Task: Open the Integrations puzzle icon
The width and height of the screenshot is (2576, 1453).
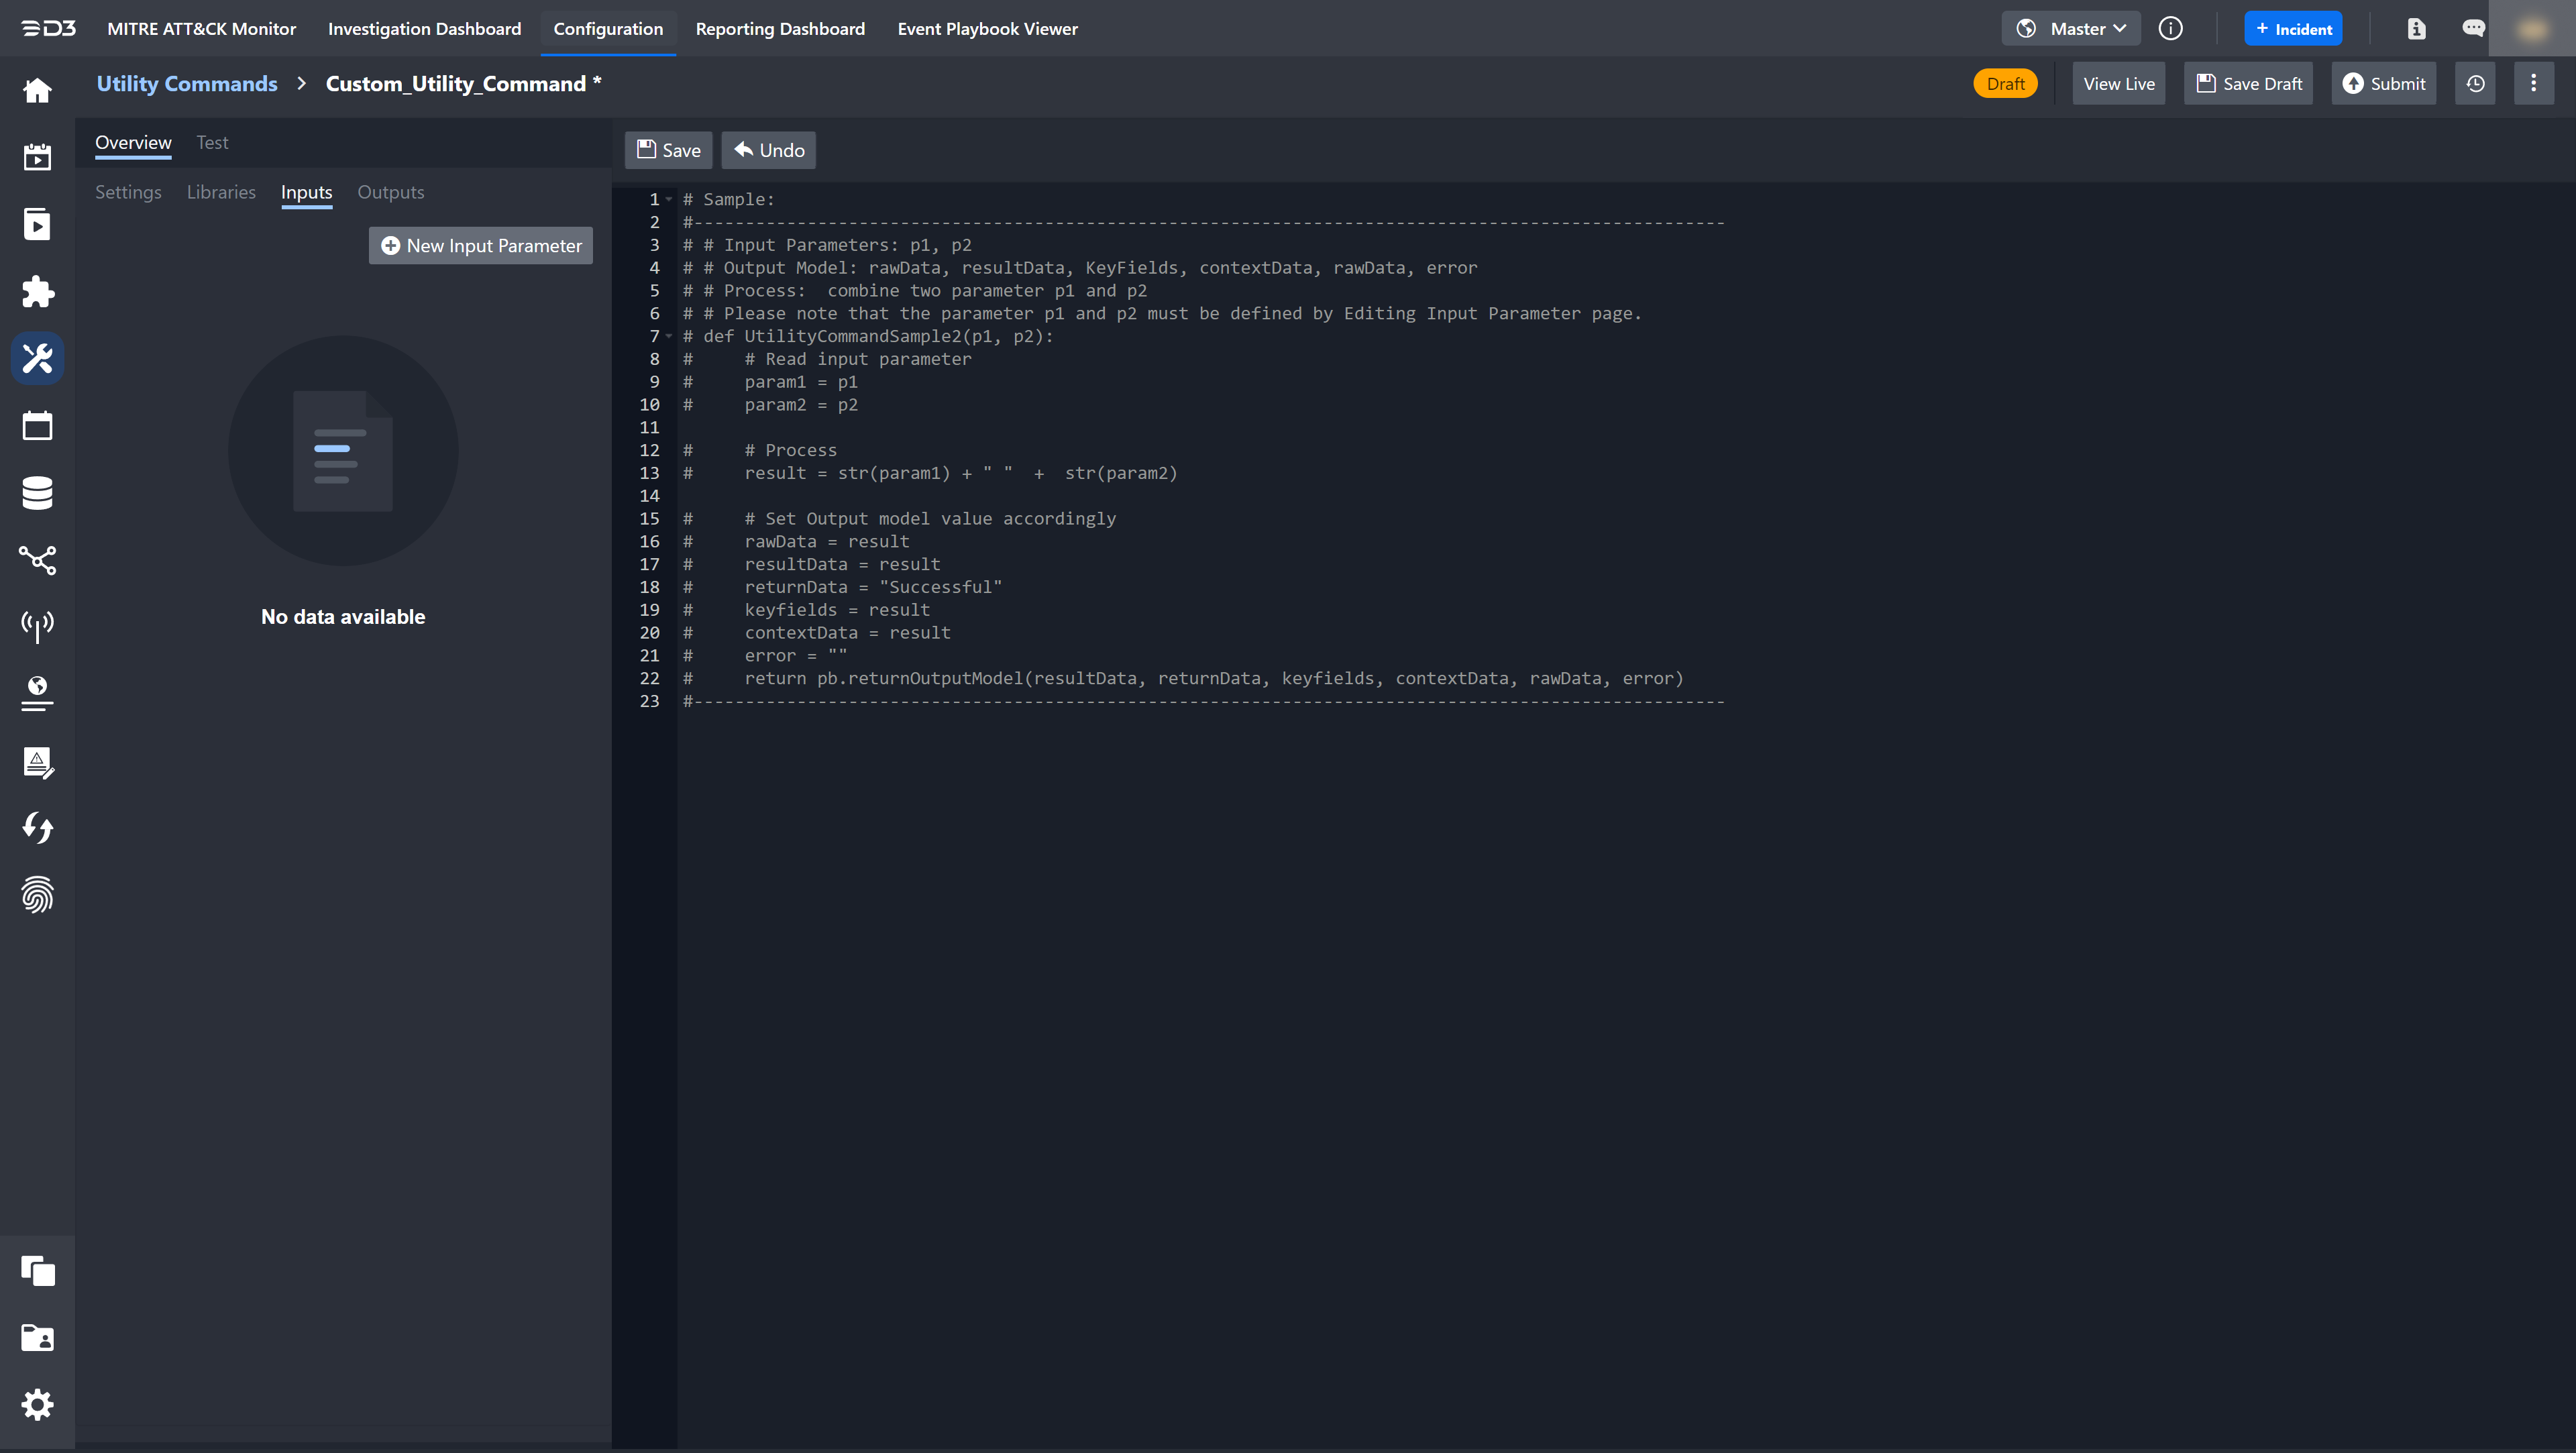Action: (x=37, y=292)
